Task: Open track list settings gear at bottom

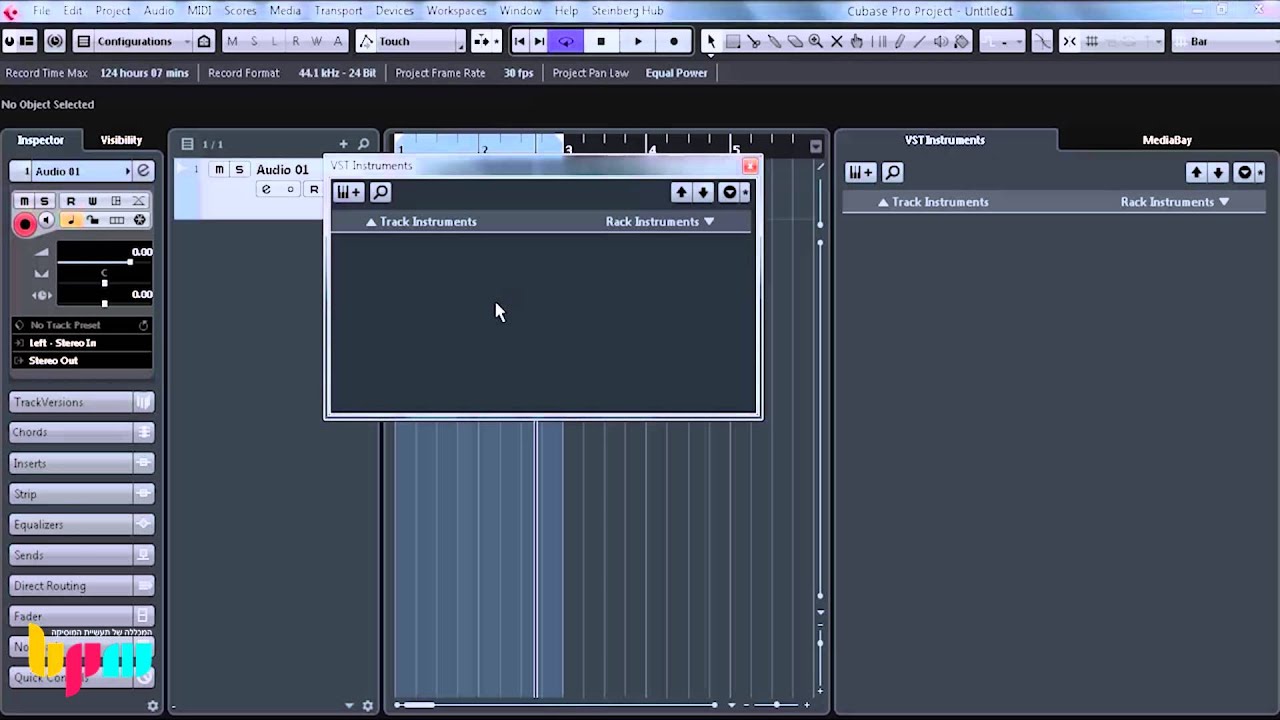Action: pos(367,705)
